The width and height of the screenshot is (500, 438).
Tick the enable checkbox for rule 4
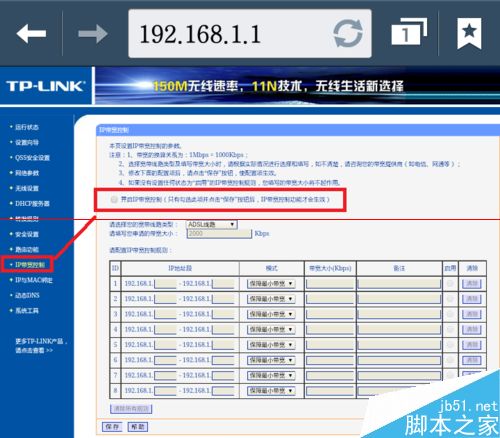click(450, 329)
